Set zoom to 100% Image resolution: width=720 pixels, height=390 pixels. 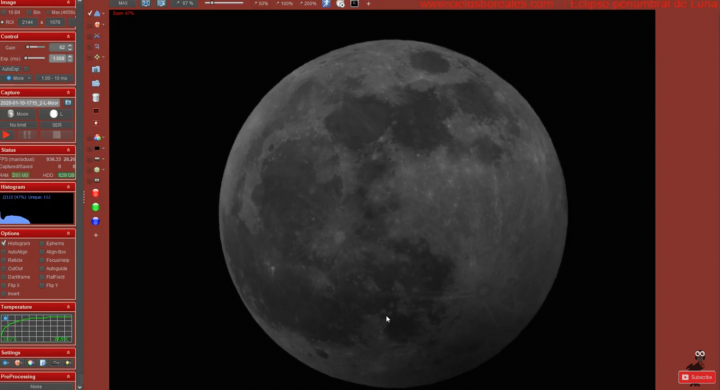click(284, 4)
